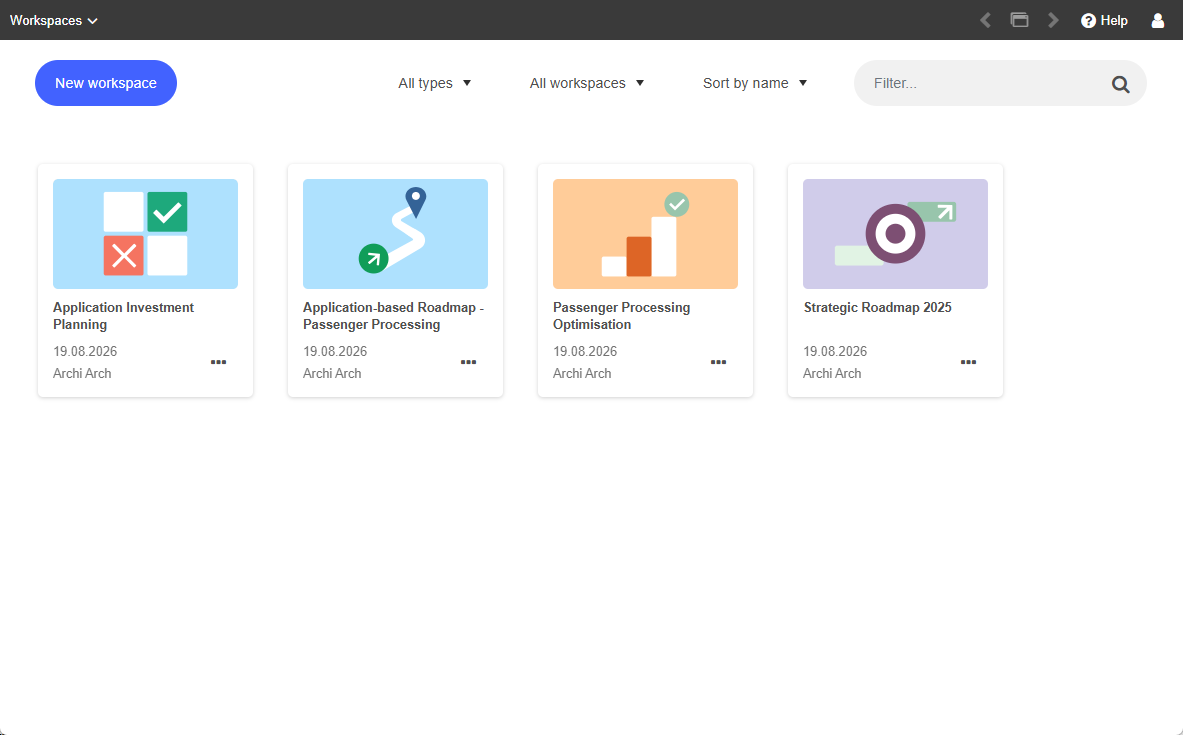Screen dimensions: 1183x735
Task: Open Application Investment Planning thumbnail
Action: [146, 234]
